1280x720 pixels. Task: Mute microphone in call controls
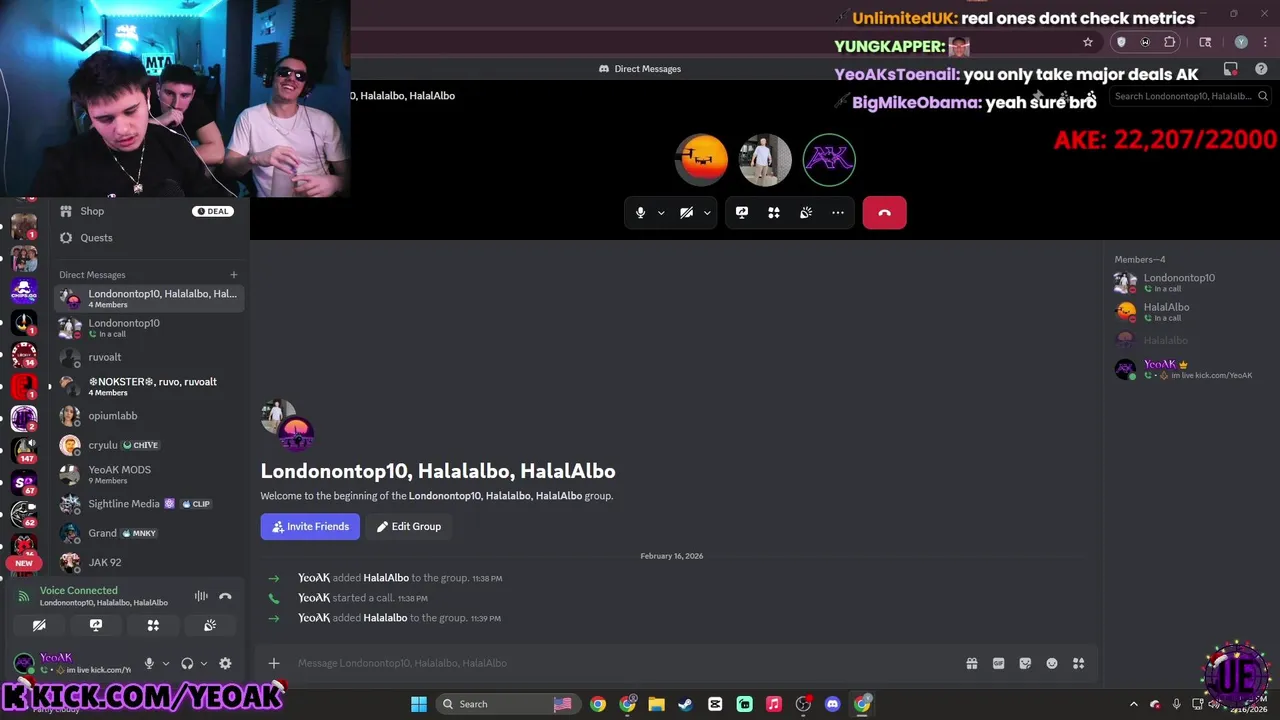pyautogui.click(x=640, y=213)
